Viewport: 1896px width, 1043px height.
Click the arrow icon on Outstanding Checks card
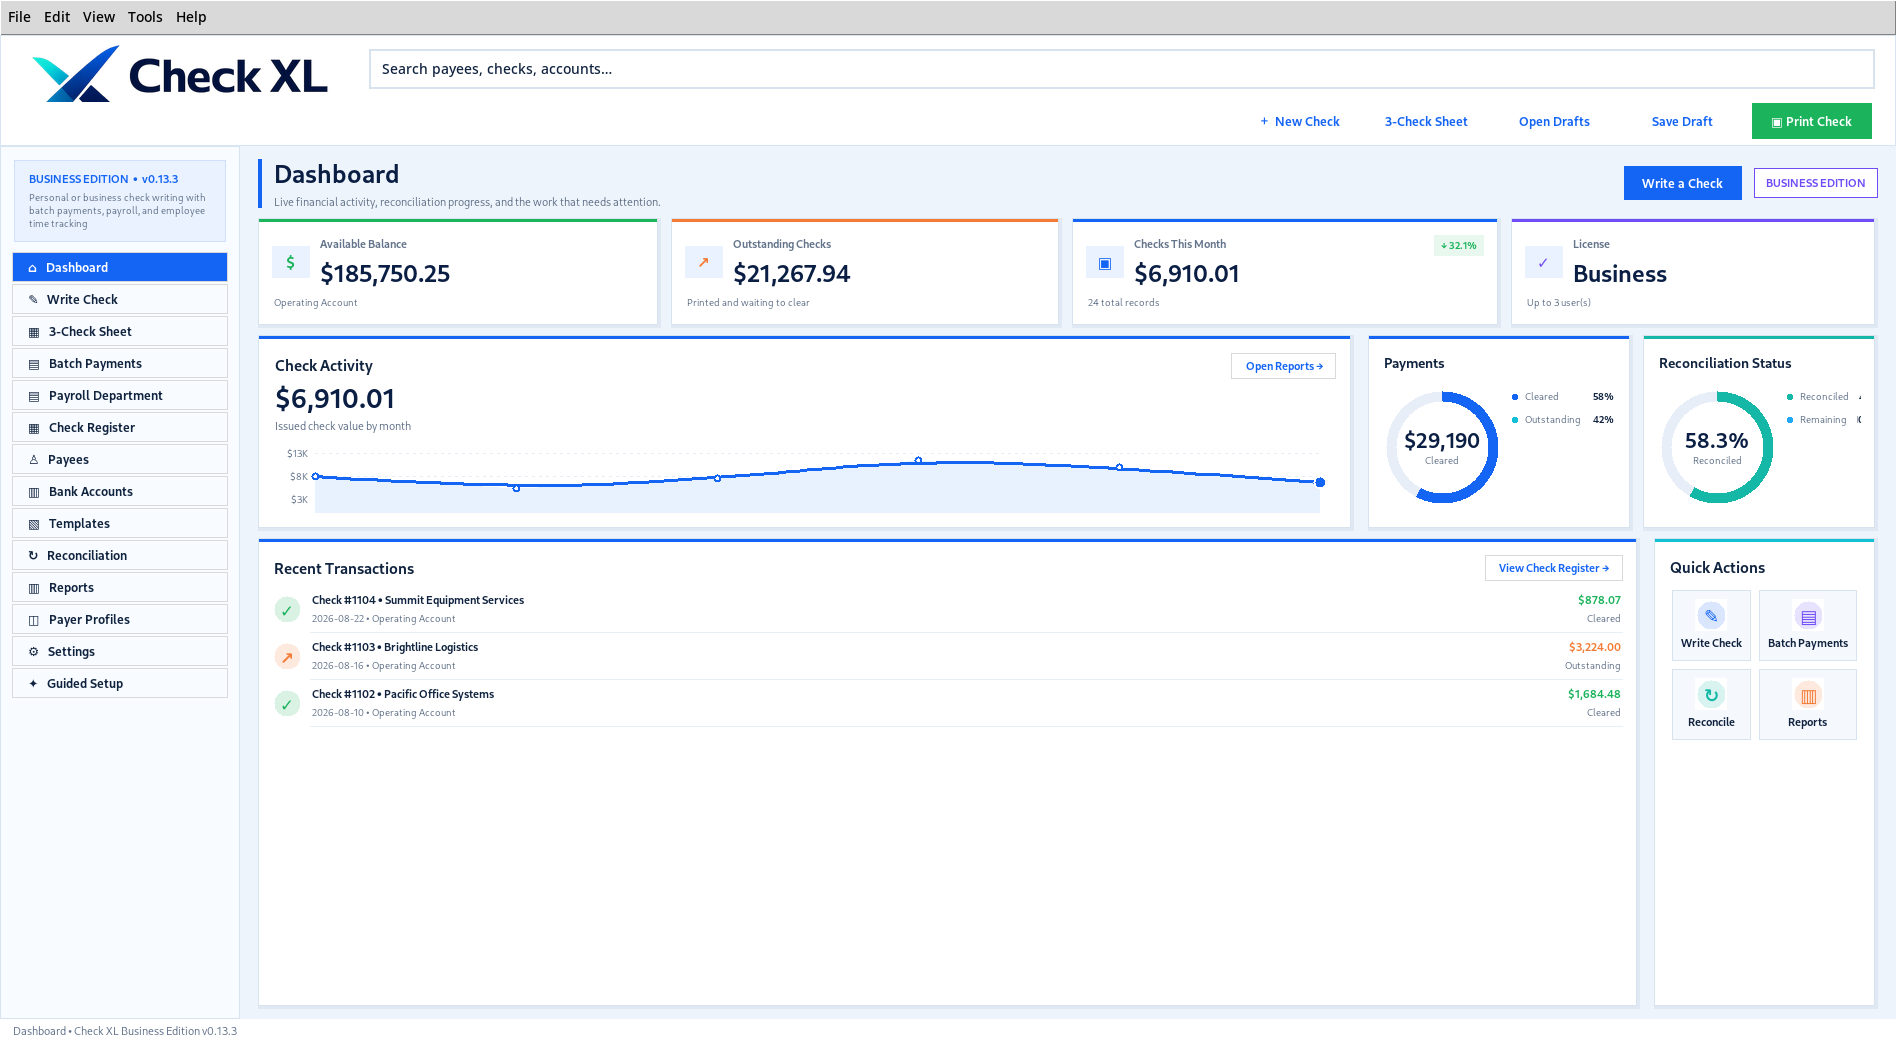tap(704, 262)
